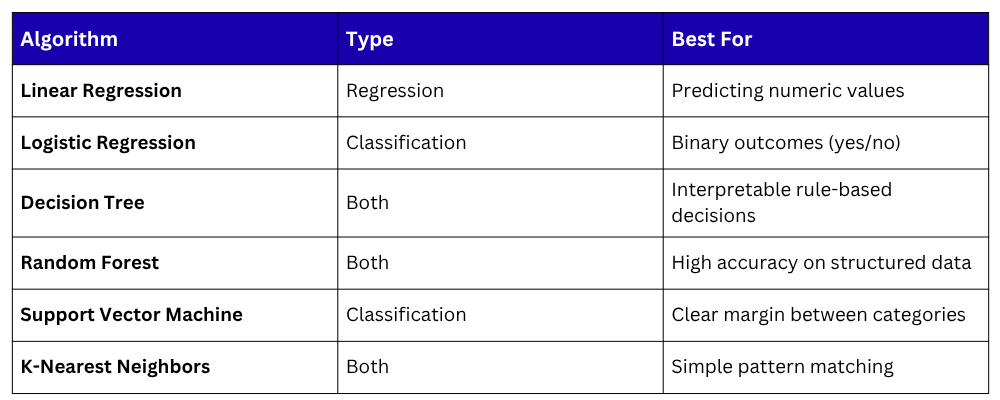Click the Binary outcomes (yes/no) cell
The image size is (1000, 400).
pos(786,143)
